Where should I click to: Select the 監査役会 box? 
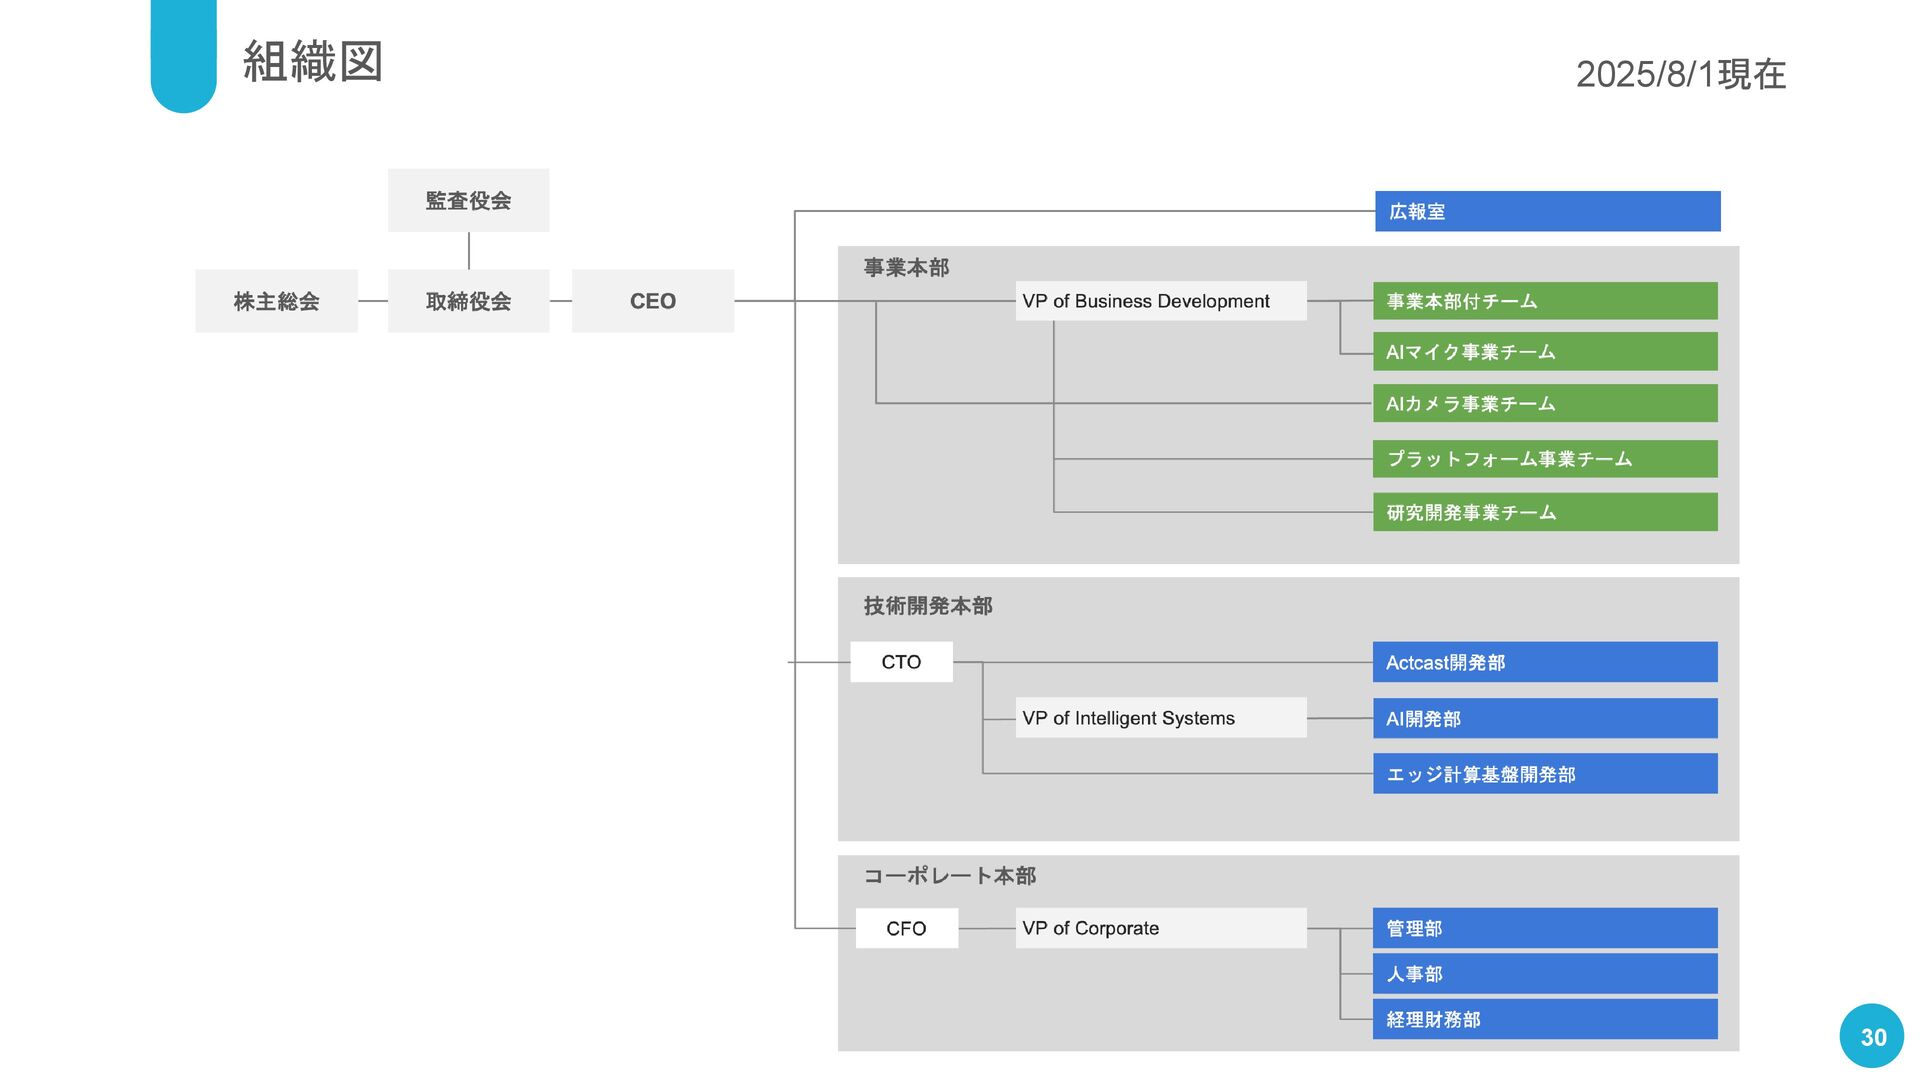pyautogui.click(x=468, y=200)
